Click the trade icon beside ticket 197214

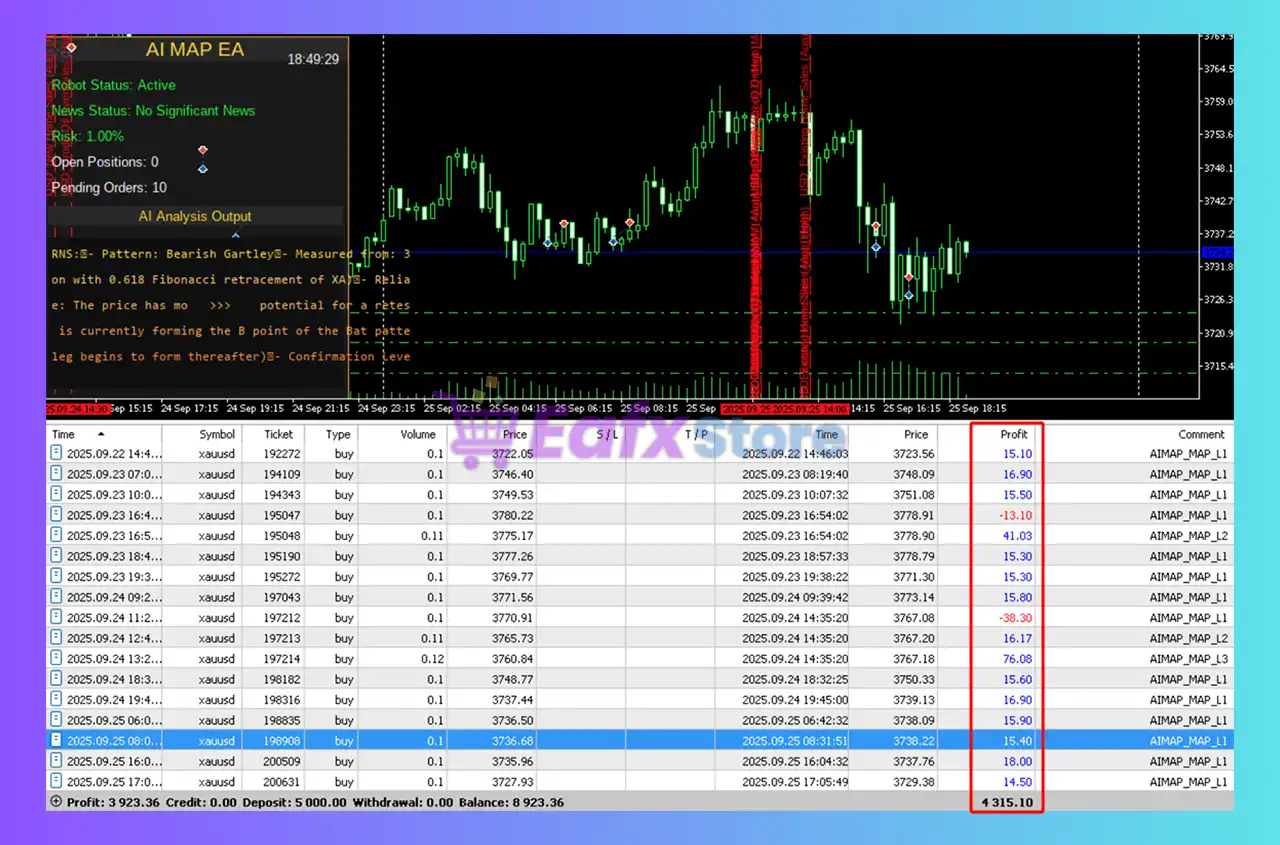point(57,659)
